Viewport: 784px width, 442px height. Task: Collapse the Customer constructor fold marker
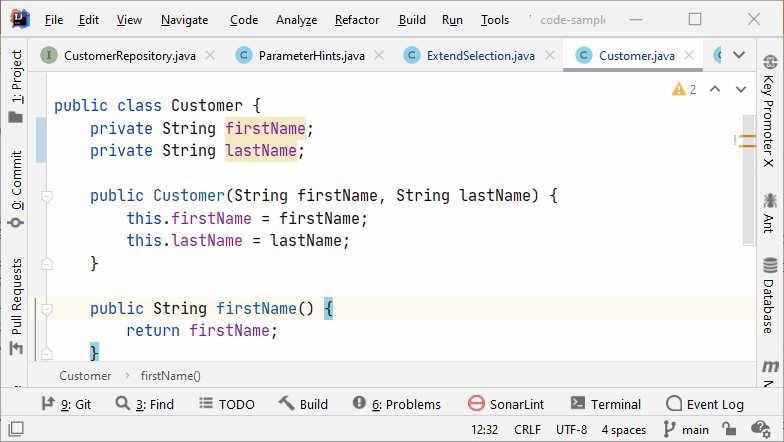point(47,196)
